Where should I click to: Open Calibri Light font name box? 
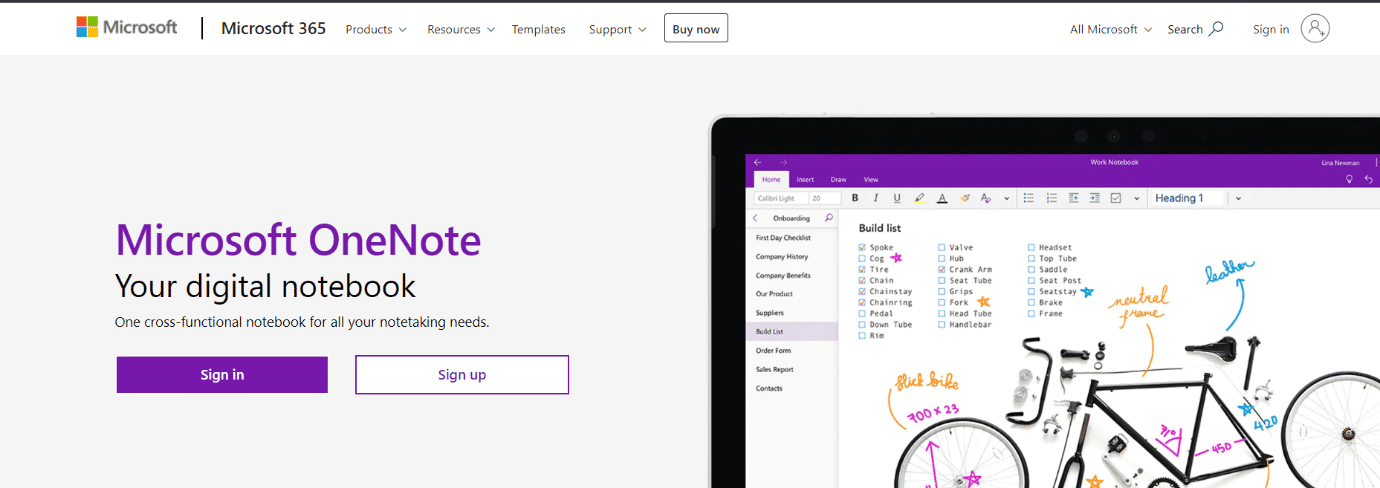pos(781,198)
